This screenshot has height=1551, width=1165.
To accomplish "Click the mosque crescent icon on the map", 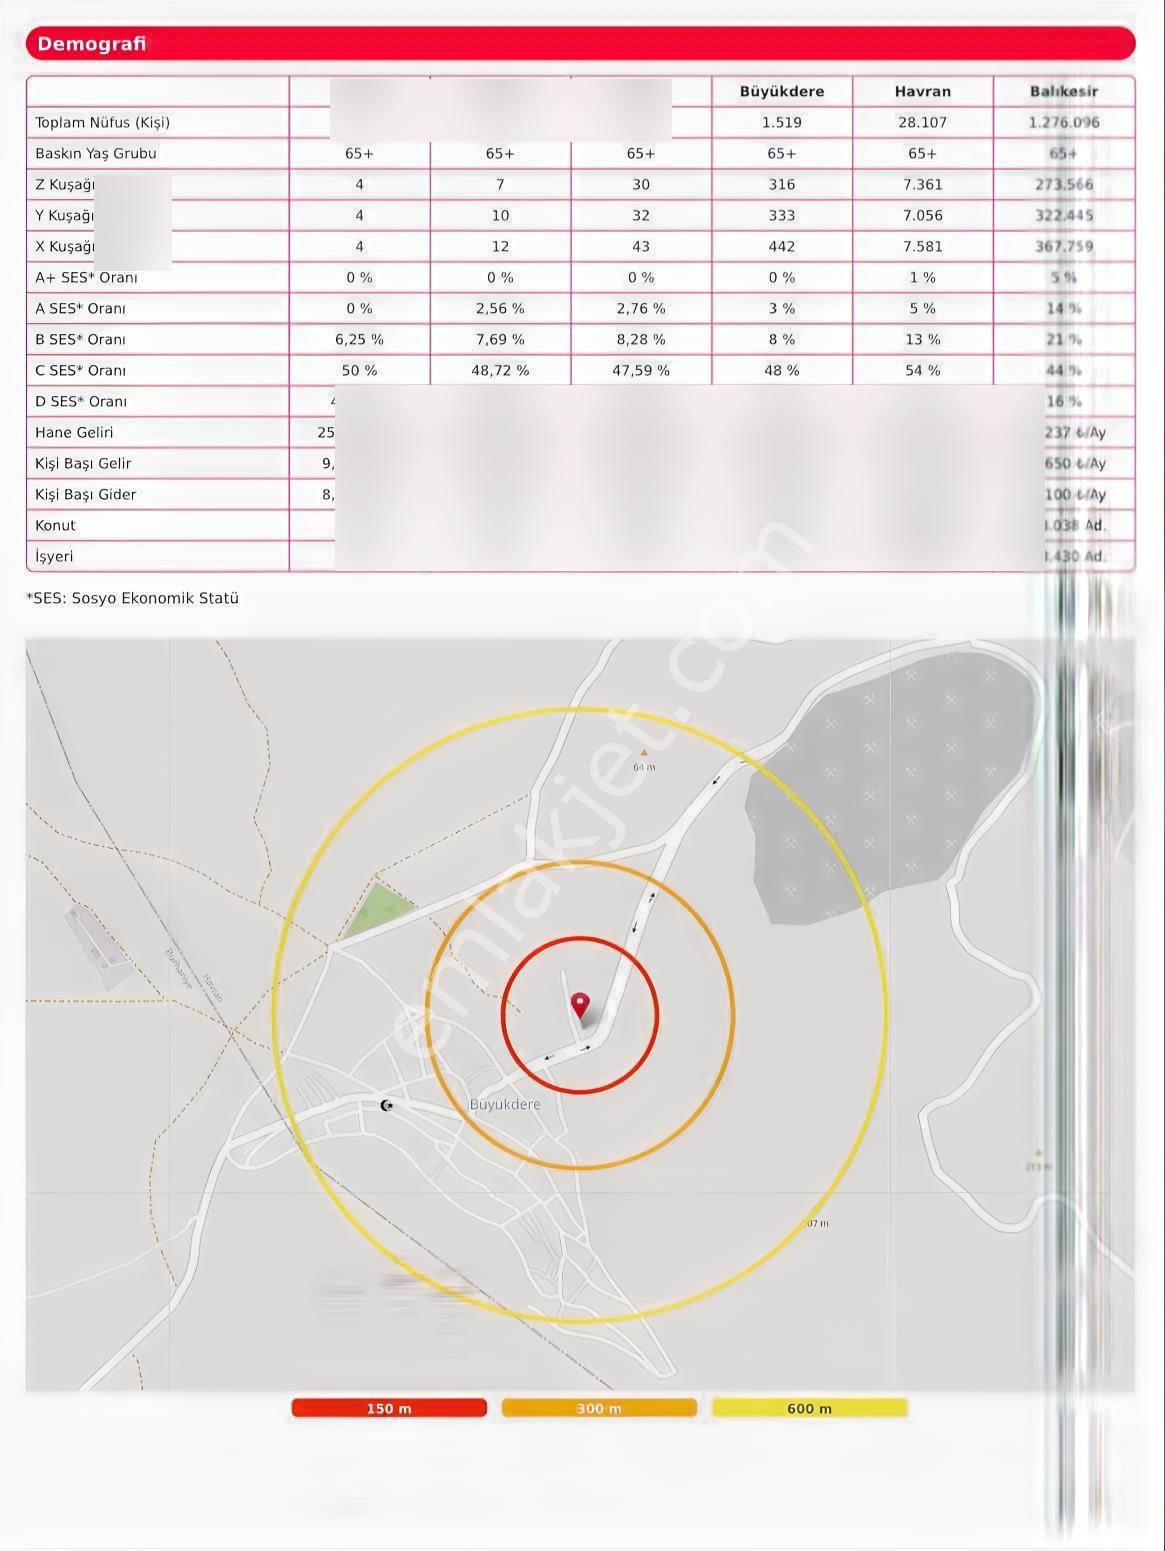I will tap(387, 1105).
